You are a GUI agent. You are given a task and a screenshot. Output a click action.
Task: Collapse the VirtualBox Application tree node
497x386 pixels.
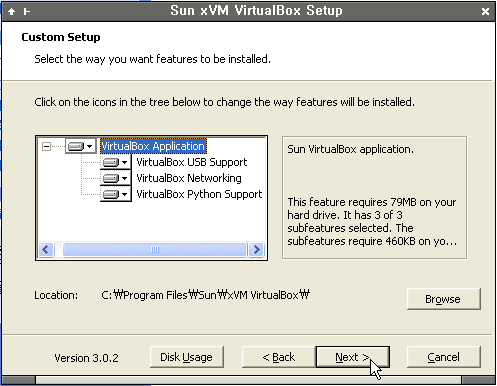click(46, 146)
